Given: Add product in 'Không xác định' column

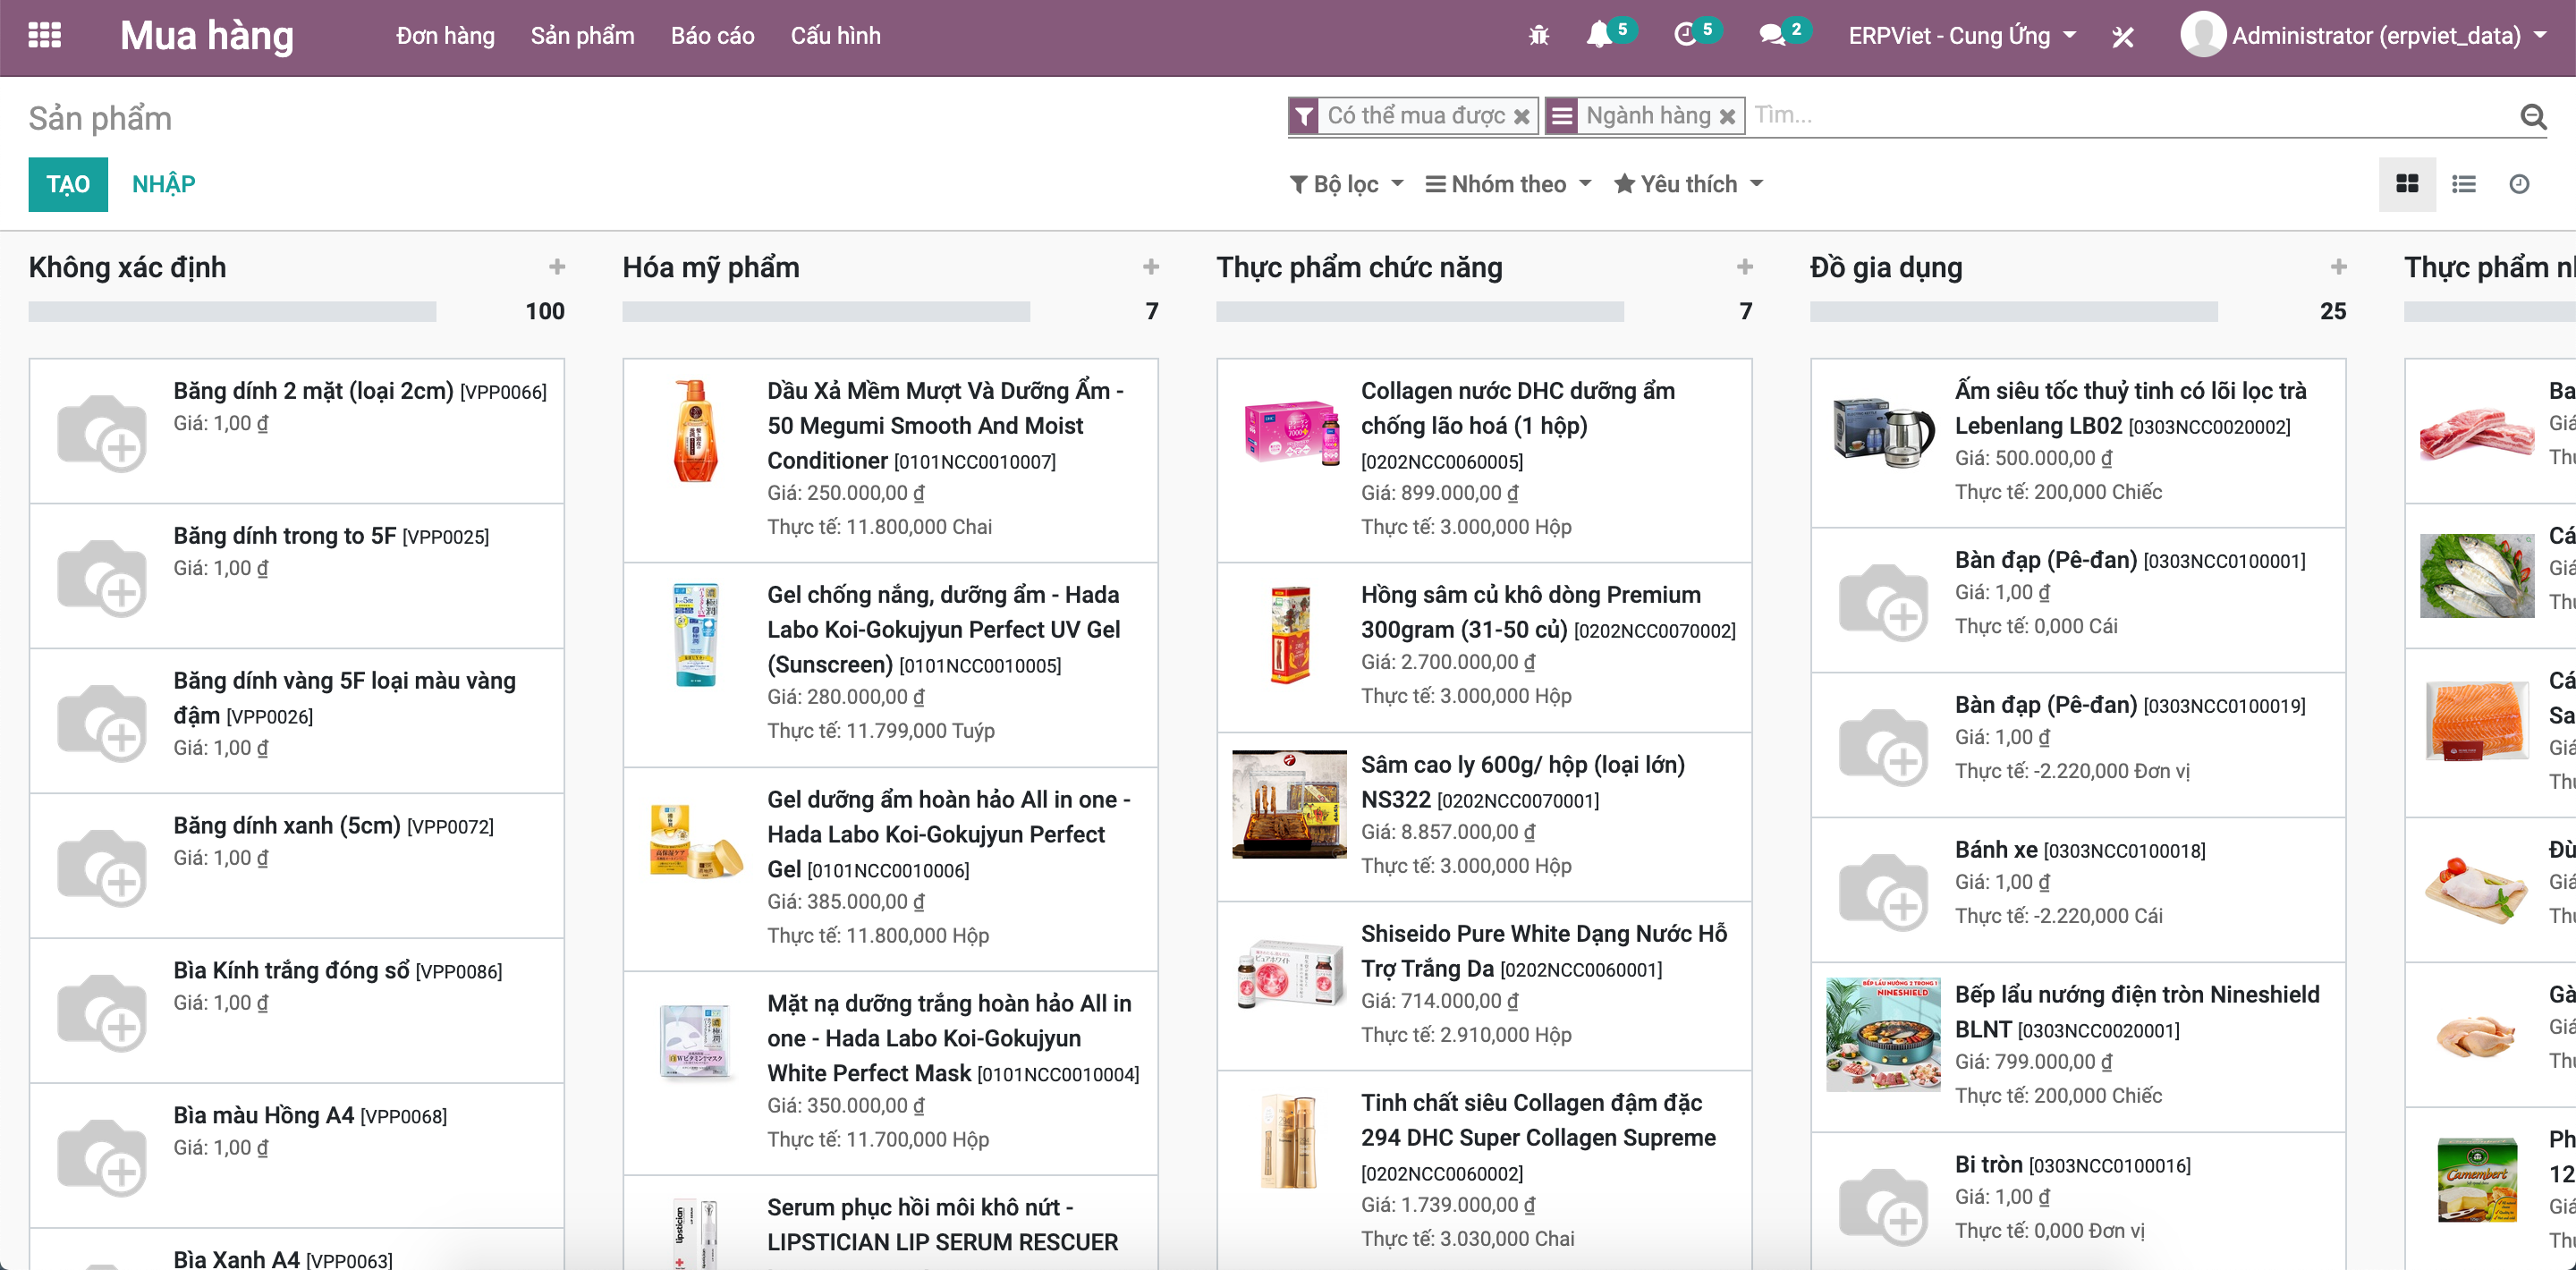Looking at the screenshot, I should point(557,267).
